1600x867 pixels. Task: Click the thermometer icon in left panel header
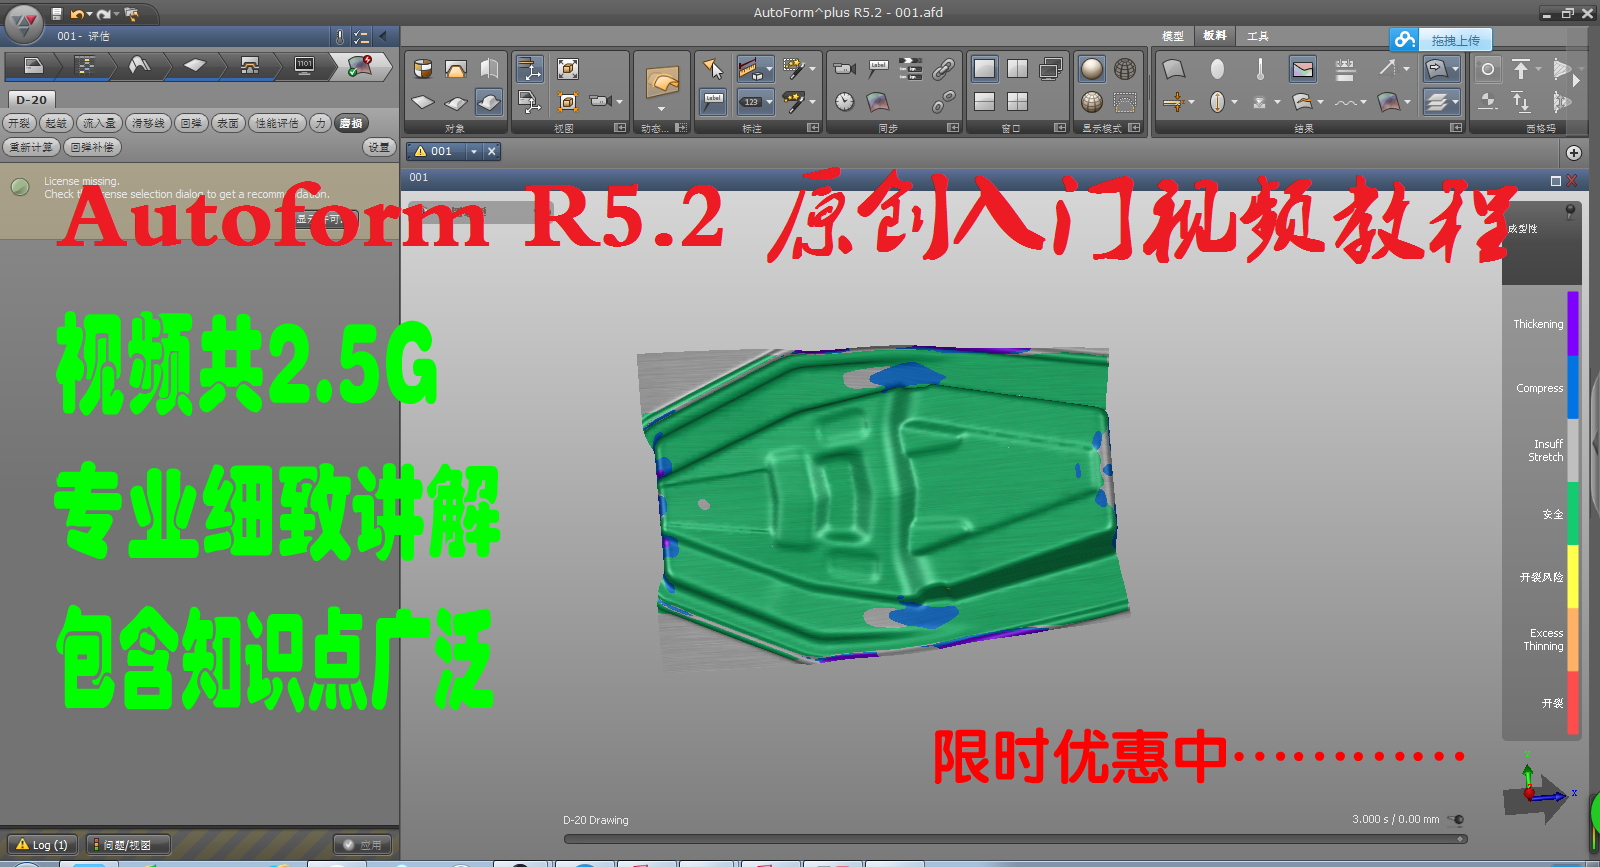pyautogui.click(x=340, y=37)
